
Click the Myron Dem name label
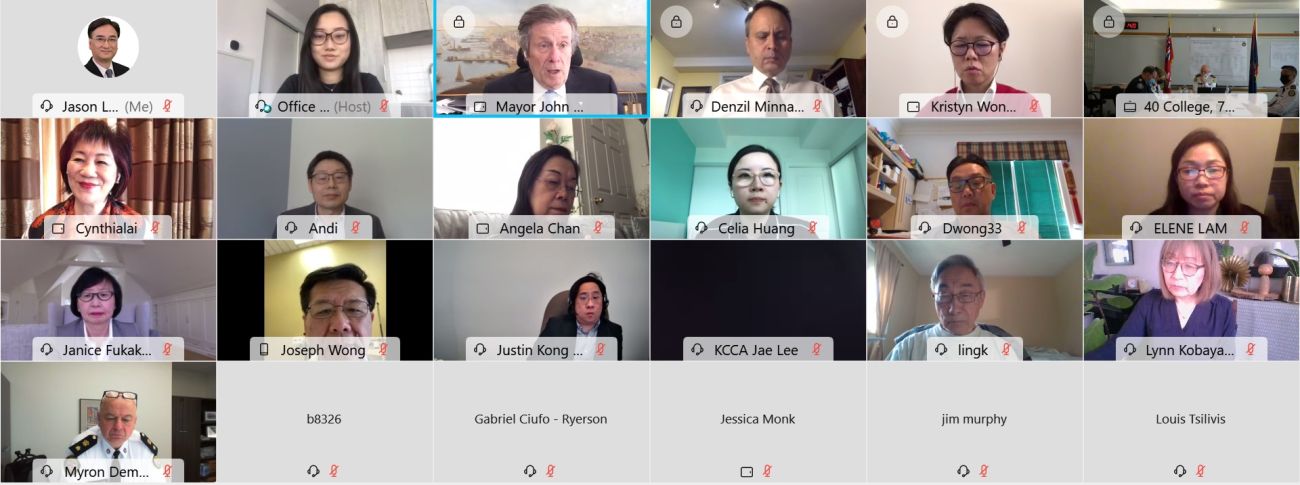pos(108,471)
